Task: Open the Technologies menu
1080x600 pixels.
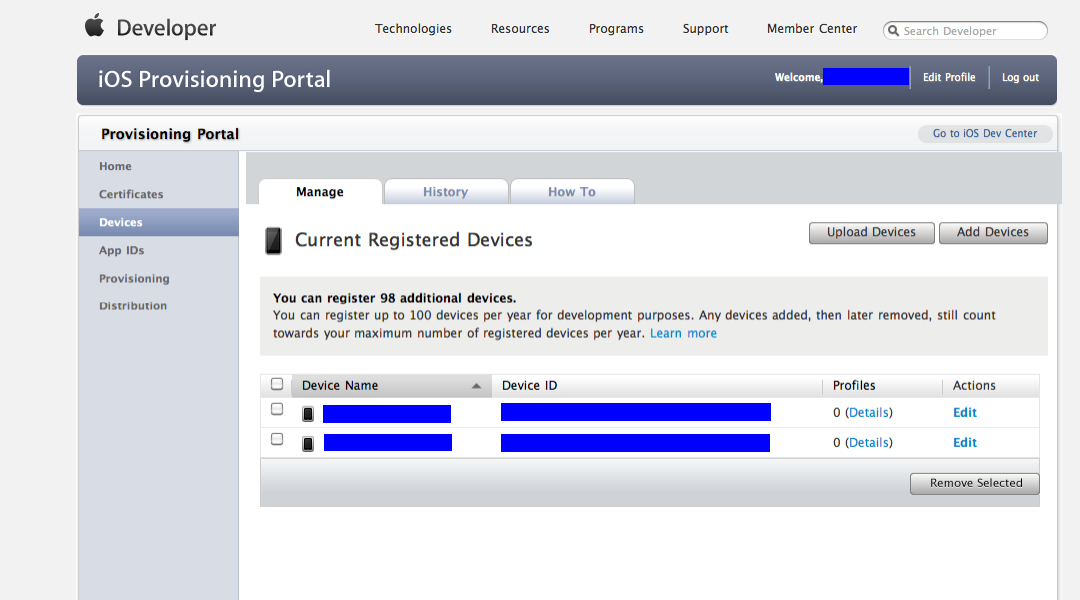Action: 413,29
